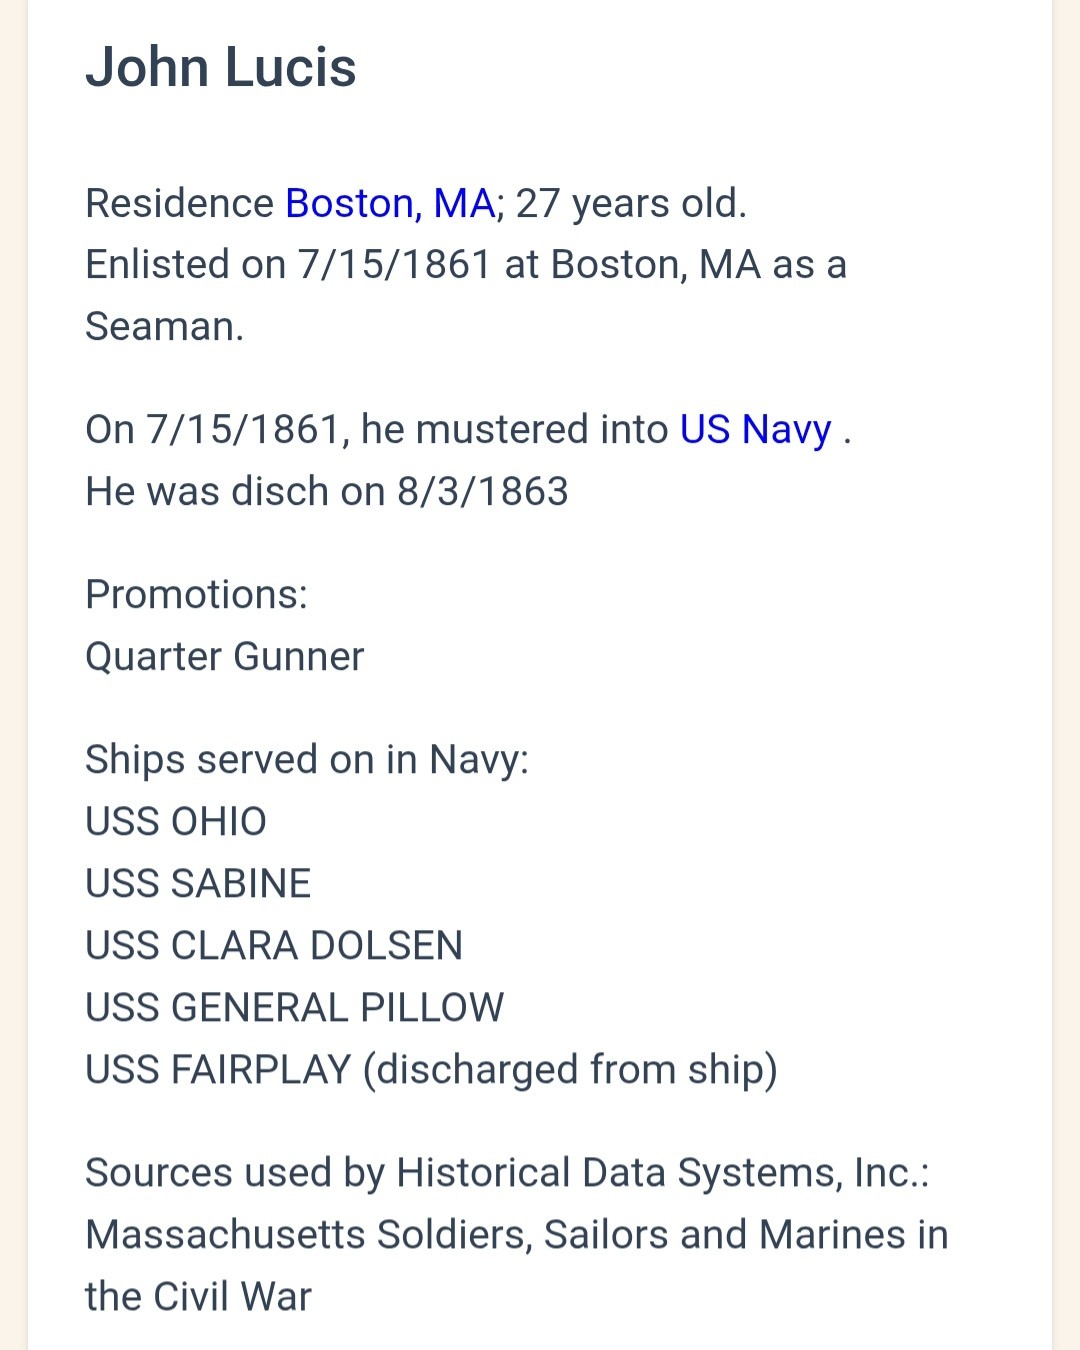Click the "(discharged from ship)" note
This screenshot has width=1080, height=1350.
(570, 1070)
